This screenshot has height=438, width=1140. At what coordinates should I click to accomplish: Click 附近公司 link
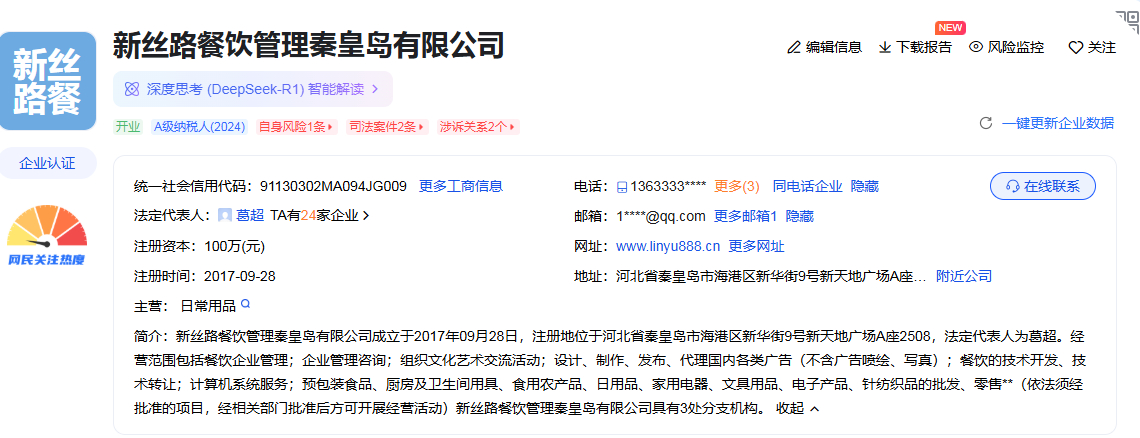(963, 276)
